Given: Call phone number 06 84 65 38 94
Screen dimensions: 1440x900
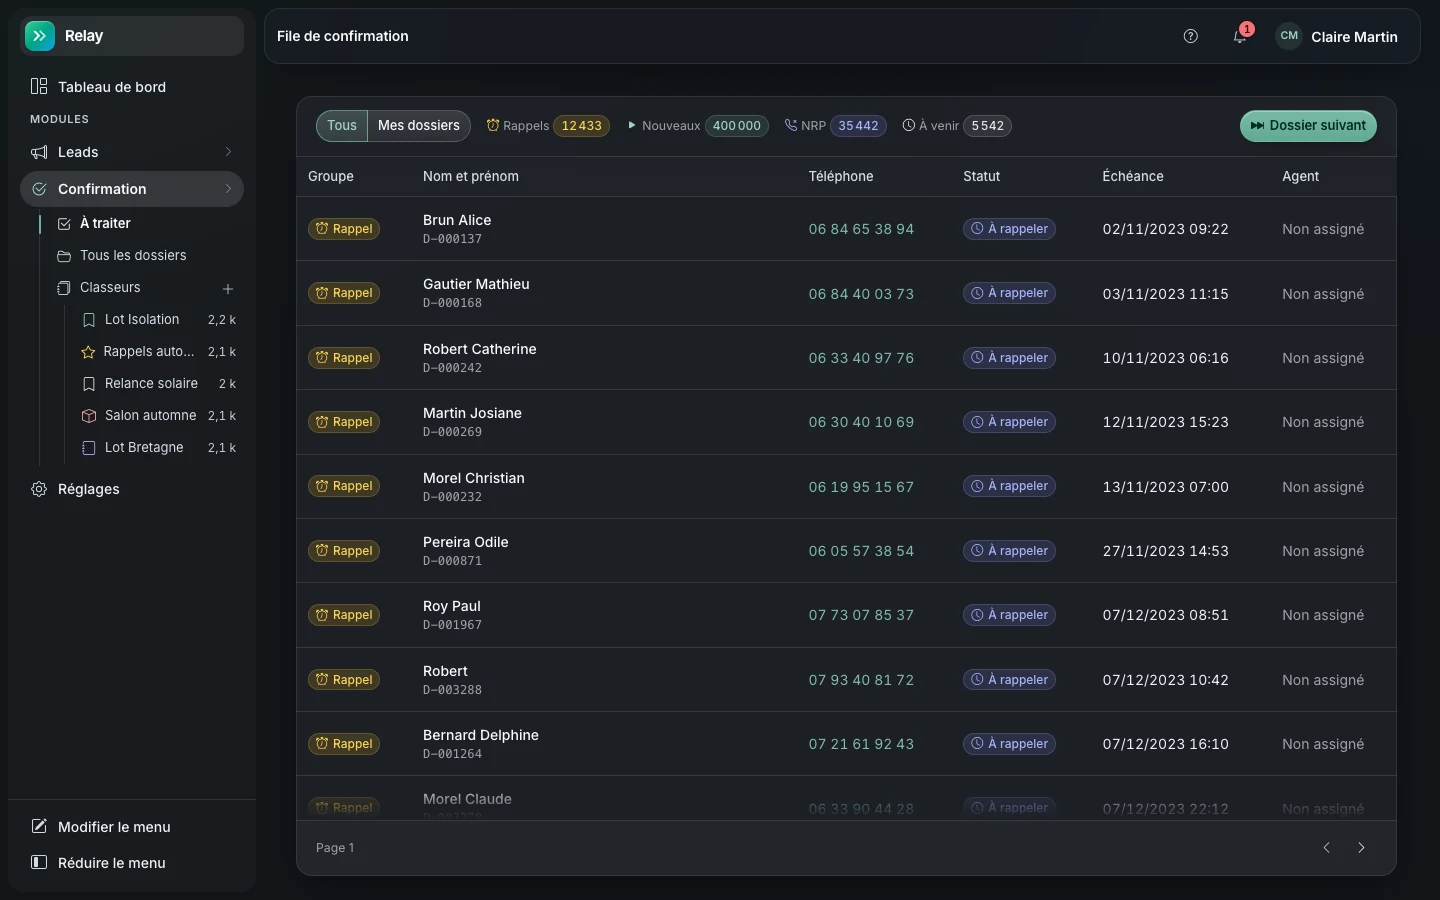Looking at the screenshot, I should pos(861,229).
